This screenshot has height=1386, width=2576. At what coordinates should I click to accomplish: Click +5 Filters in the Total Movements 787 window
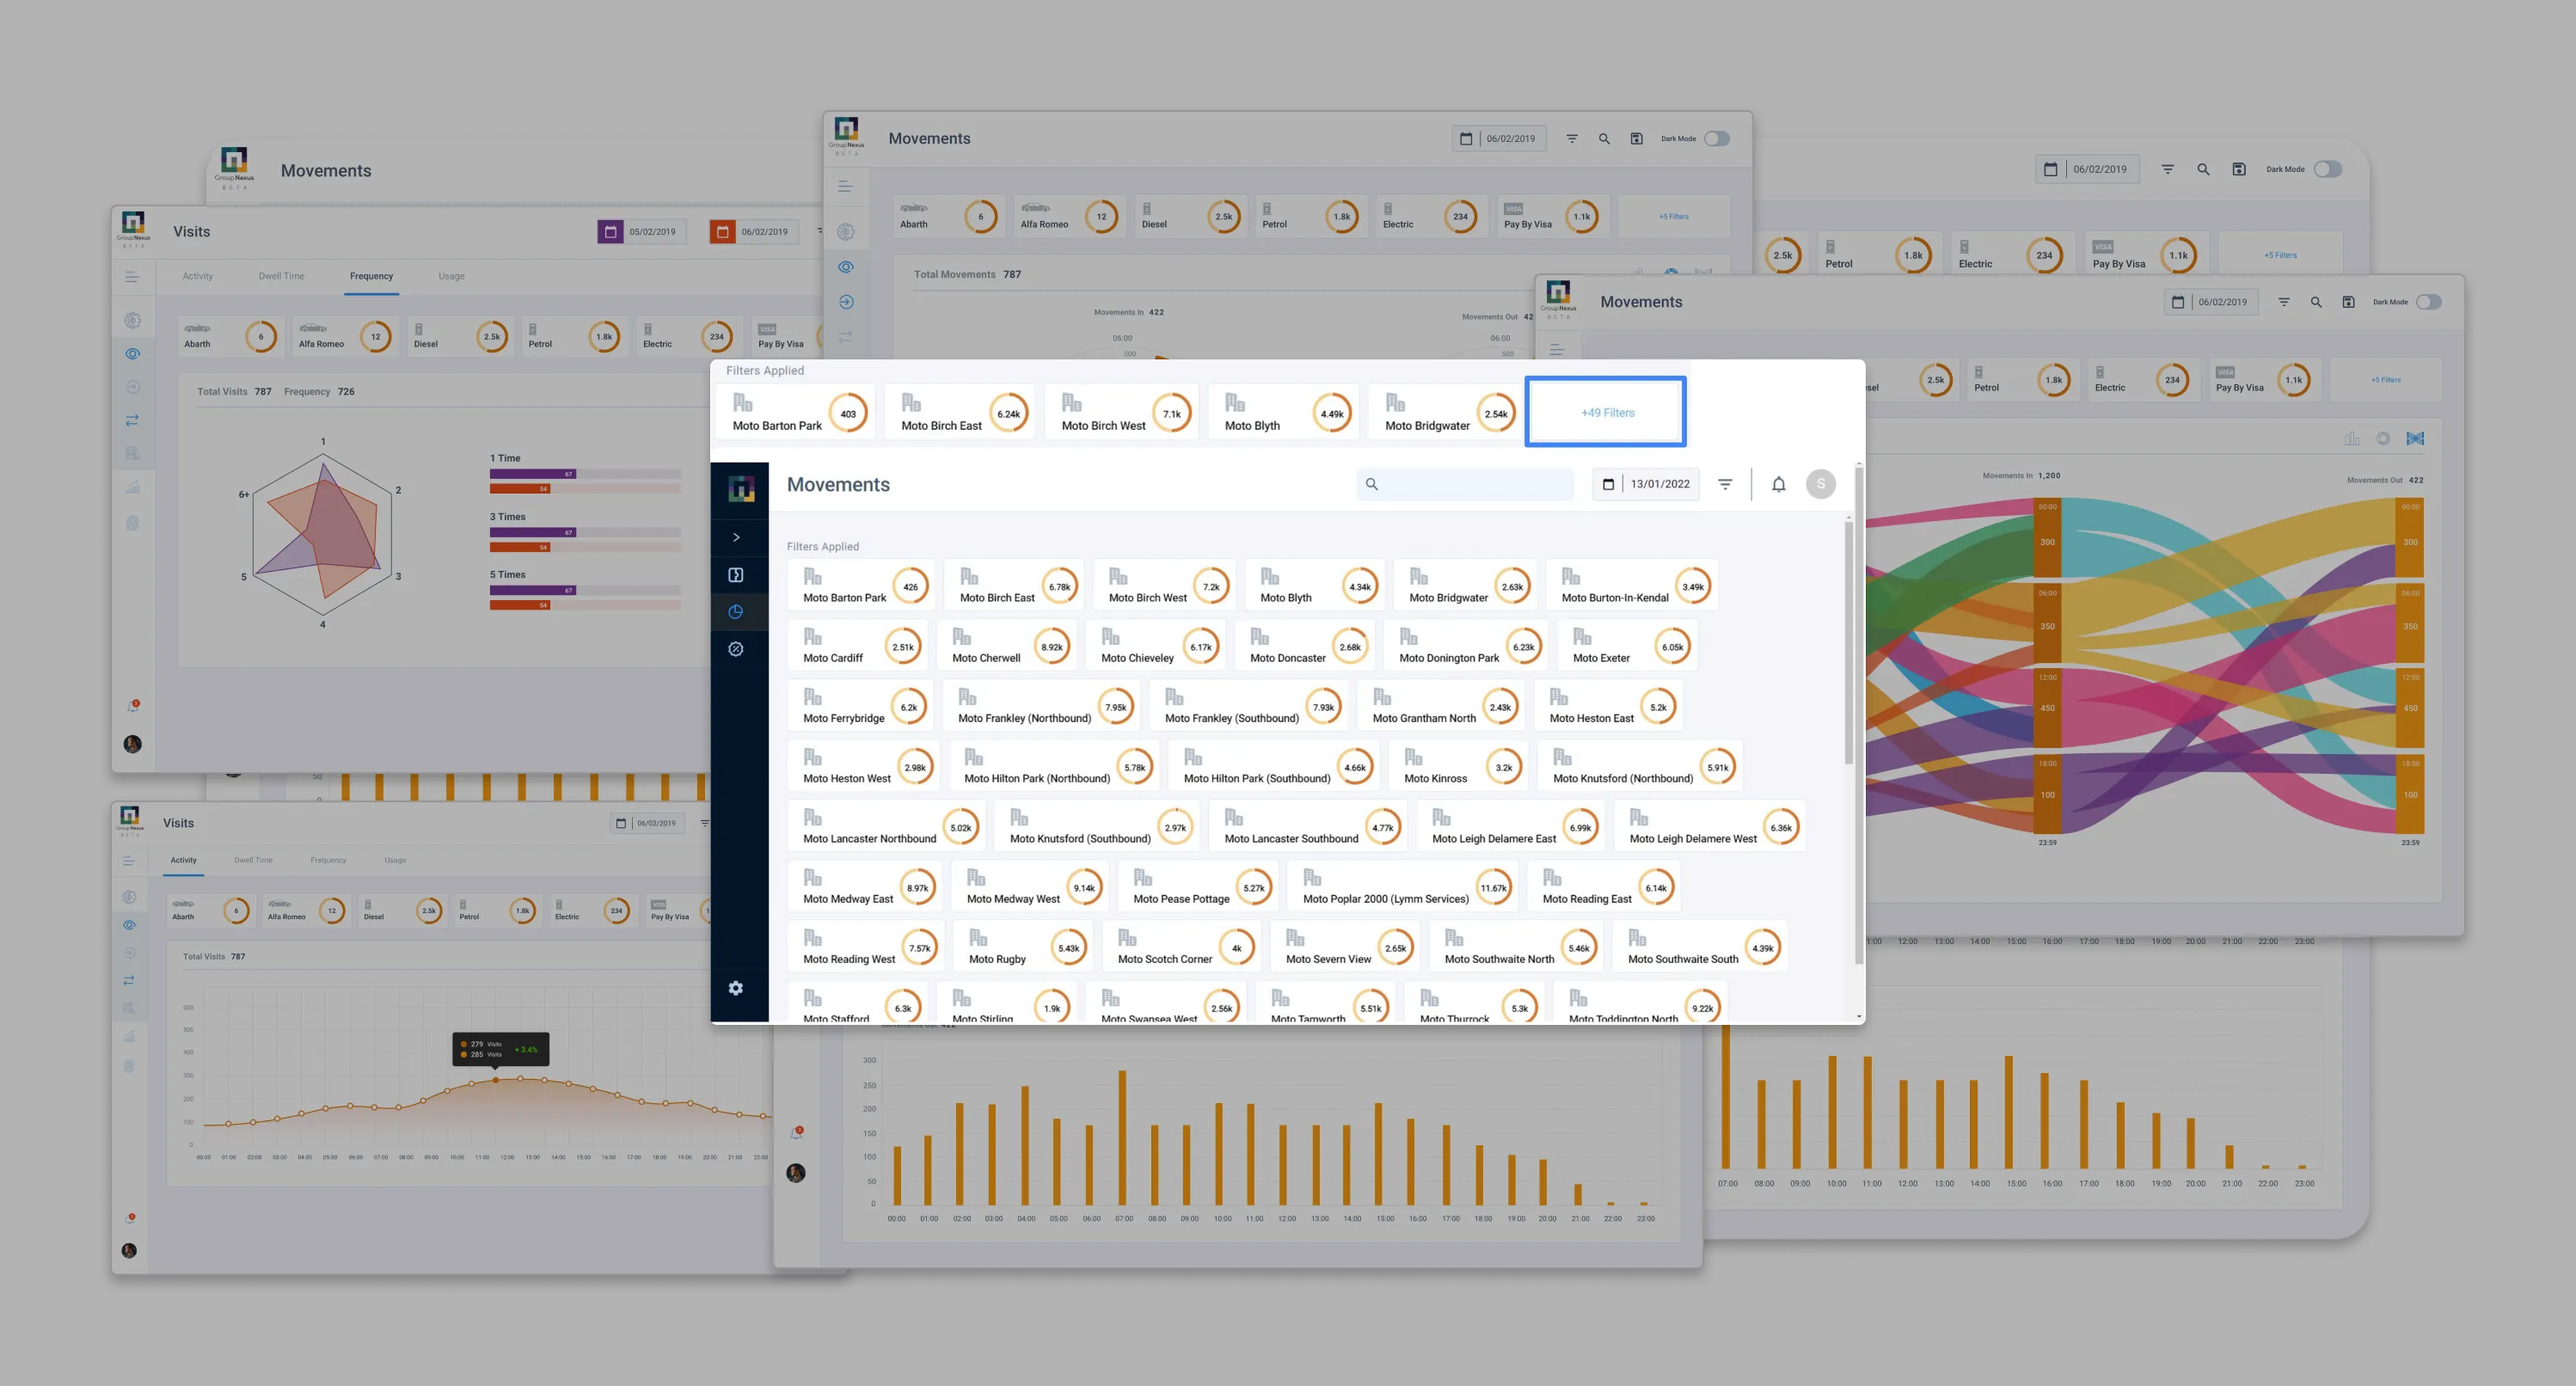pos(1673,216)
